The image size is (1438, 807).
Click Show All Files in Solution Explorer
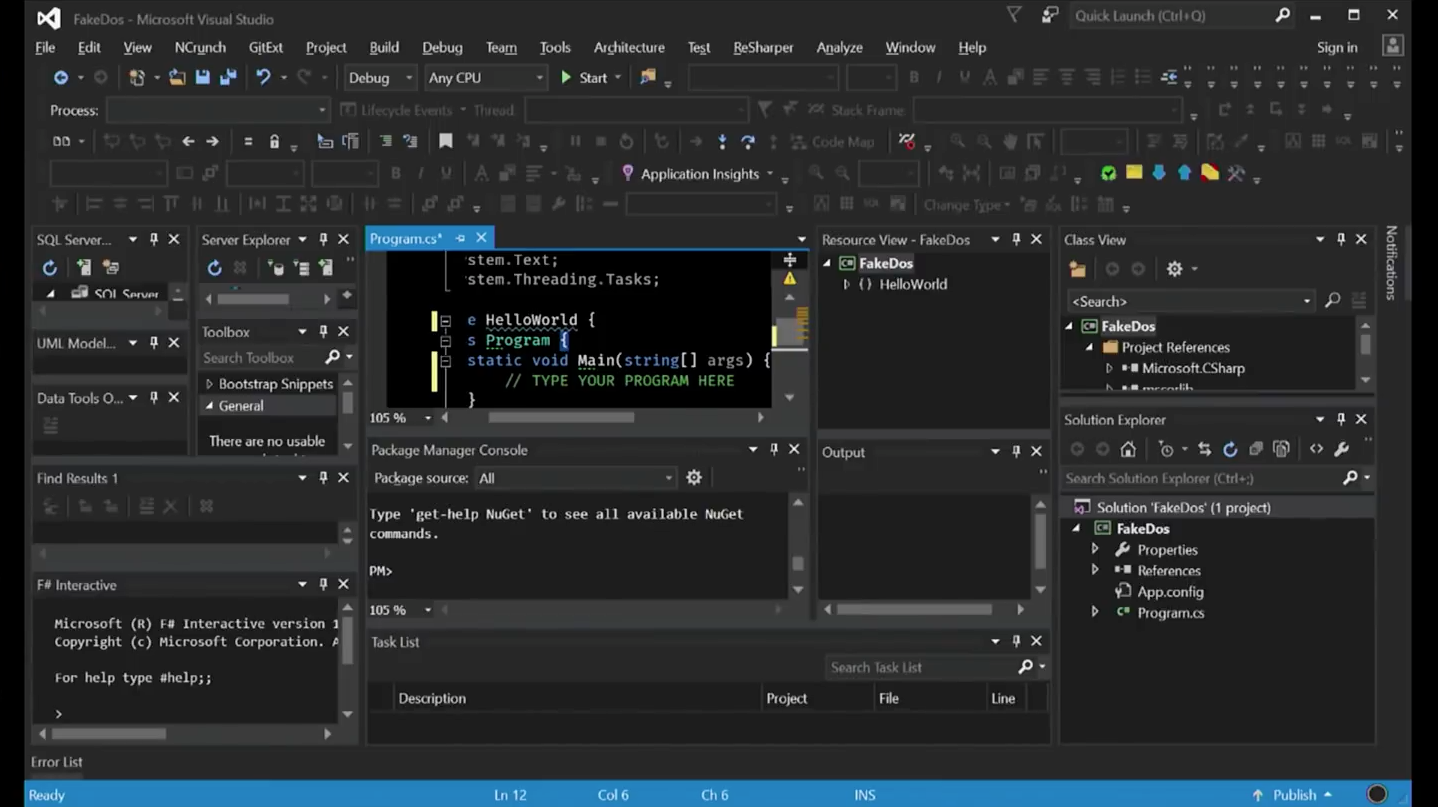pyautogui.click(x=1282, y=449)
